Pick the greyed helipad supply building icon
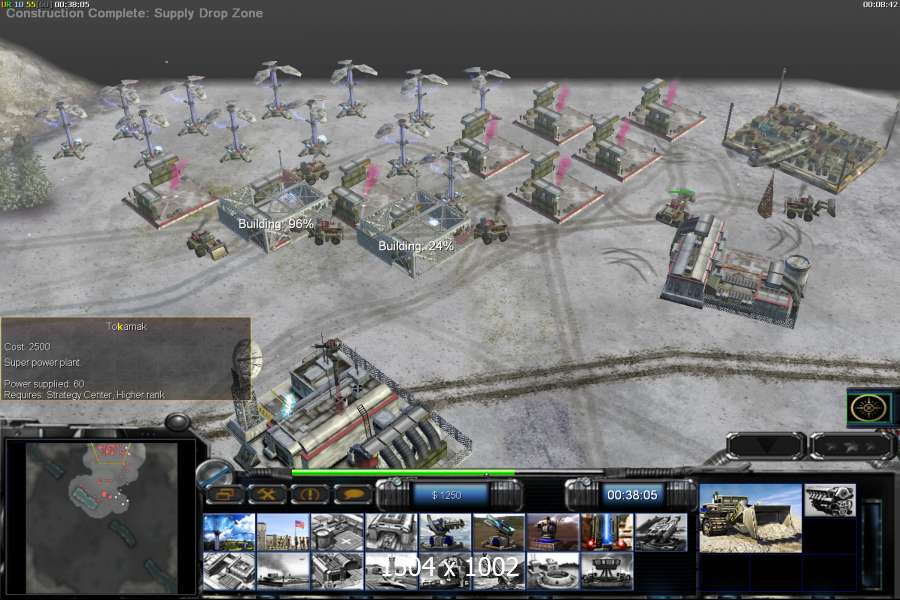Screen dimensions: 900x600 (337, 532)
